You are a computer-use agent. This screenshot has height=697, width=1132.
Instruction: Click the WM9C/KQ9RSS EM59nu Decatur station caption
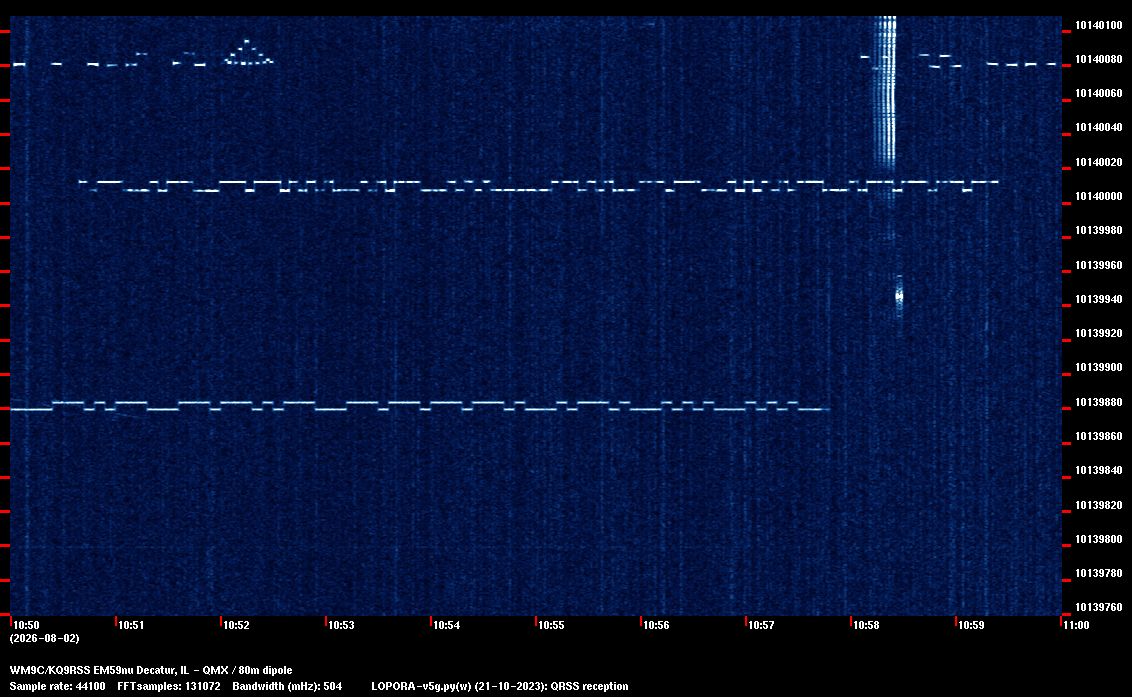[x=151, y=670]
